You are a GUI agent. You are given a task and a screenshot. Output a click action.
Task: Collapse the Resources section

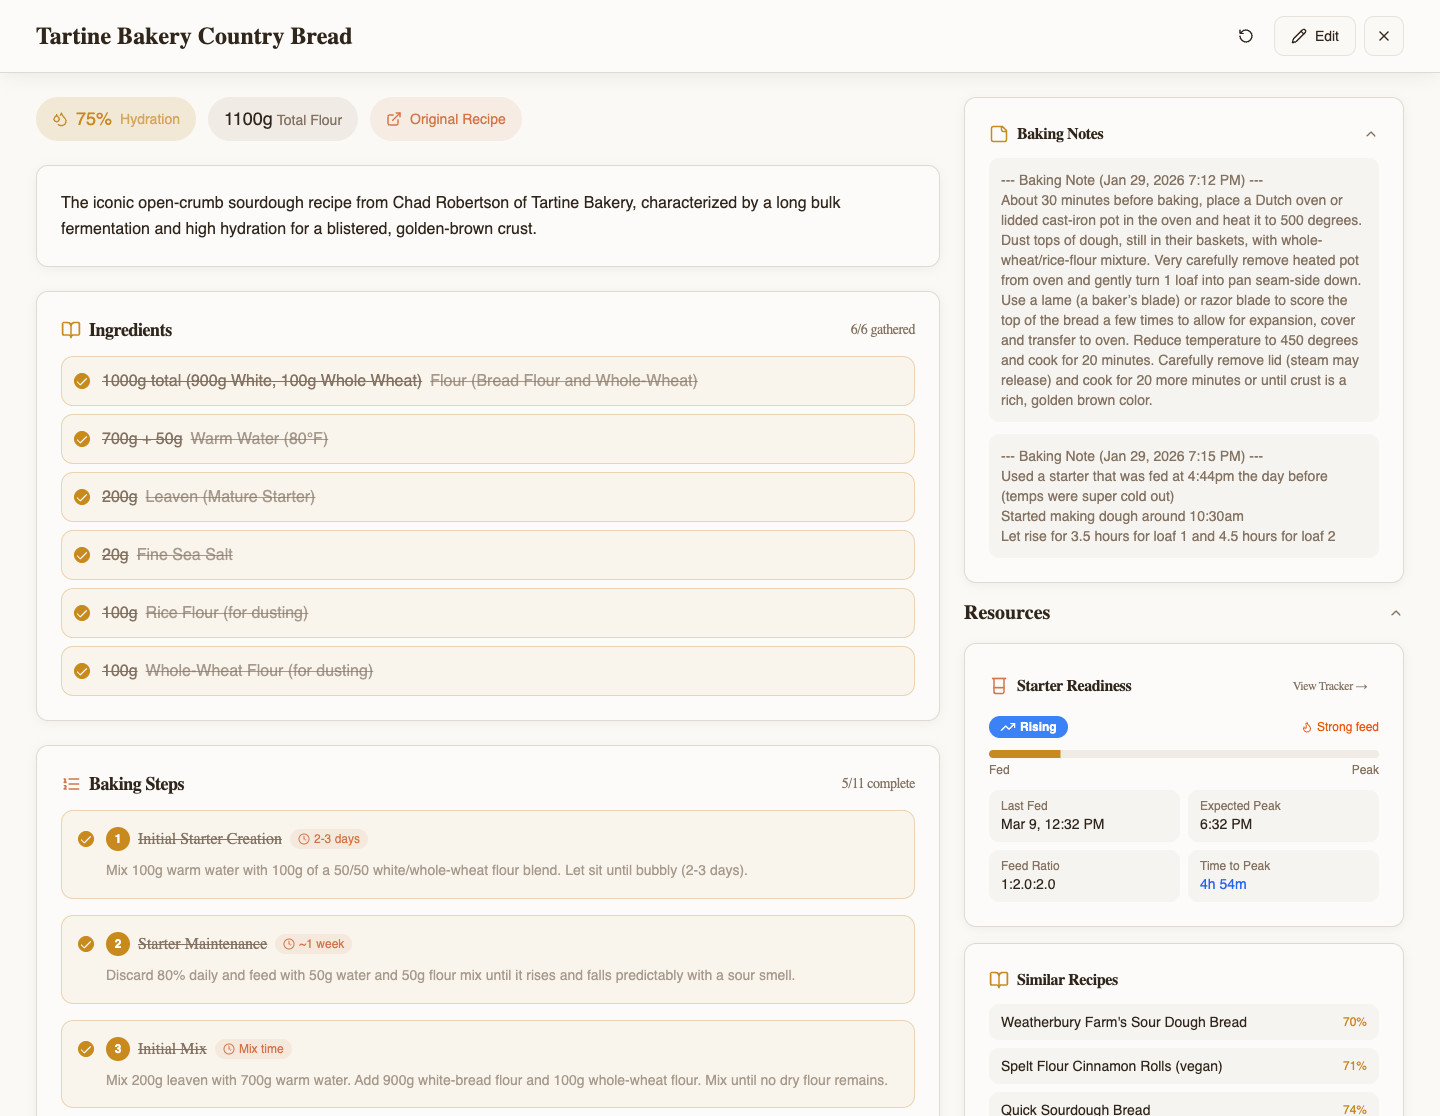(x=1396, y=613)
